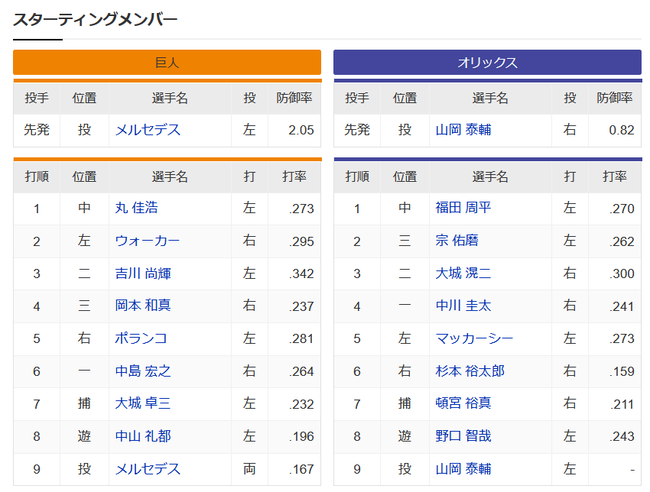Open ninth batter 山岡 泰輔 link in Orix lineup
Image resolution: width=650 pixels, height=492 pixels.
click(463, 469)
